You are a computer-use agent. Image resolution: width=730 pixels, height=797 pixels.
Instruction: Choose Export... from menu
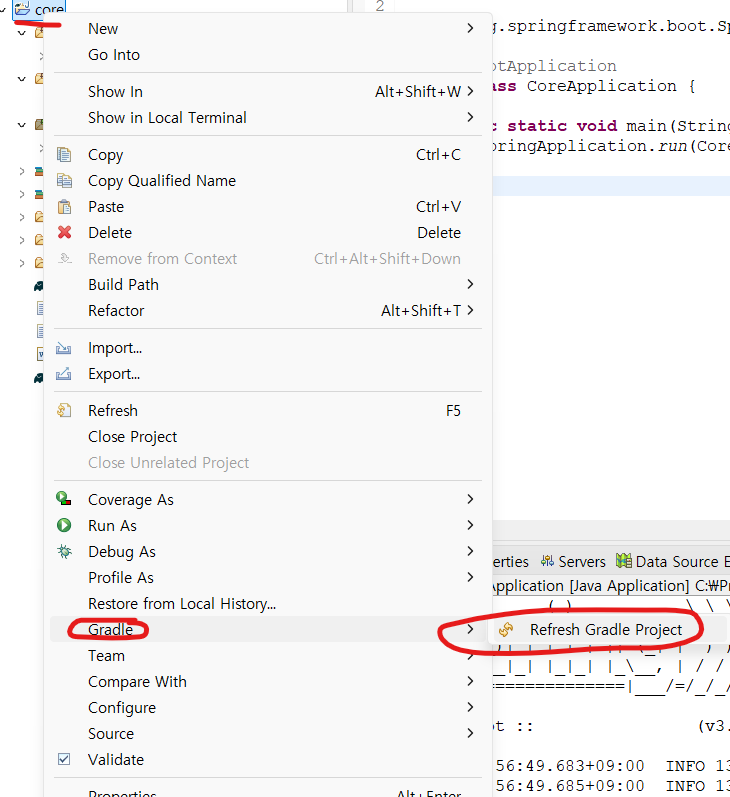click(x=267, y=374)
